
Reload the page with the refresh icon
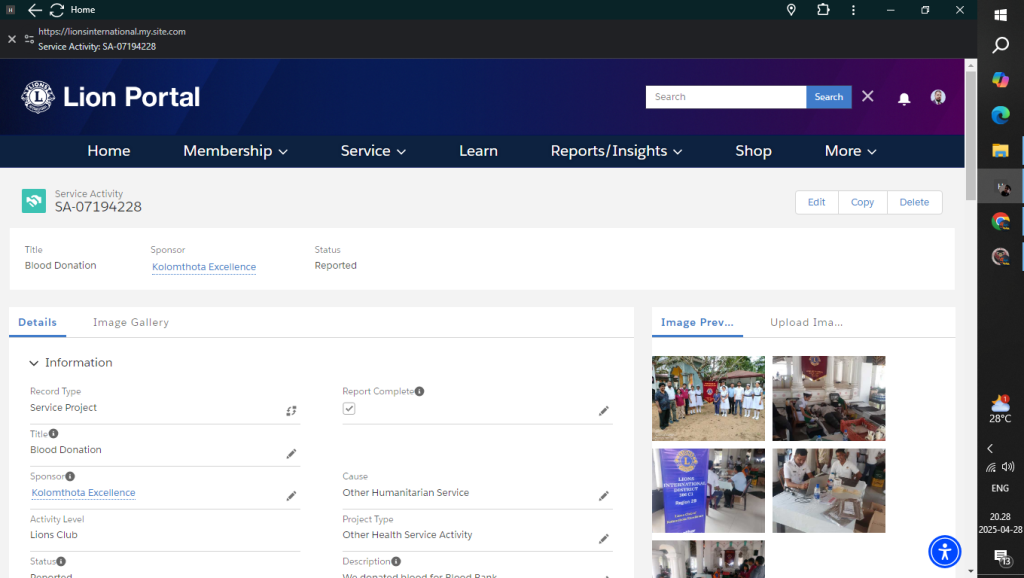coord(57,10)
